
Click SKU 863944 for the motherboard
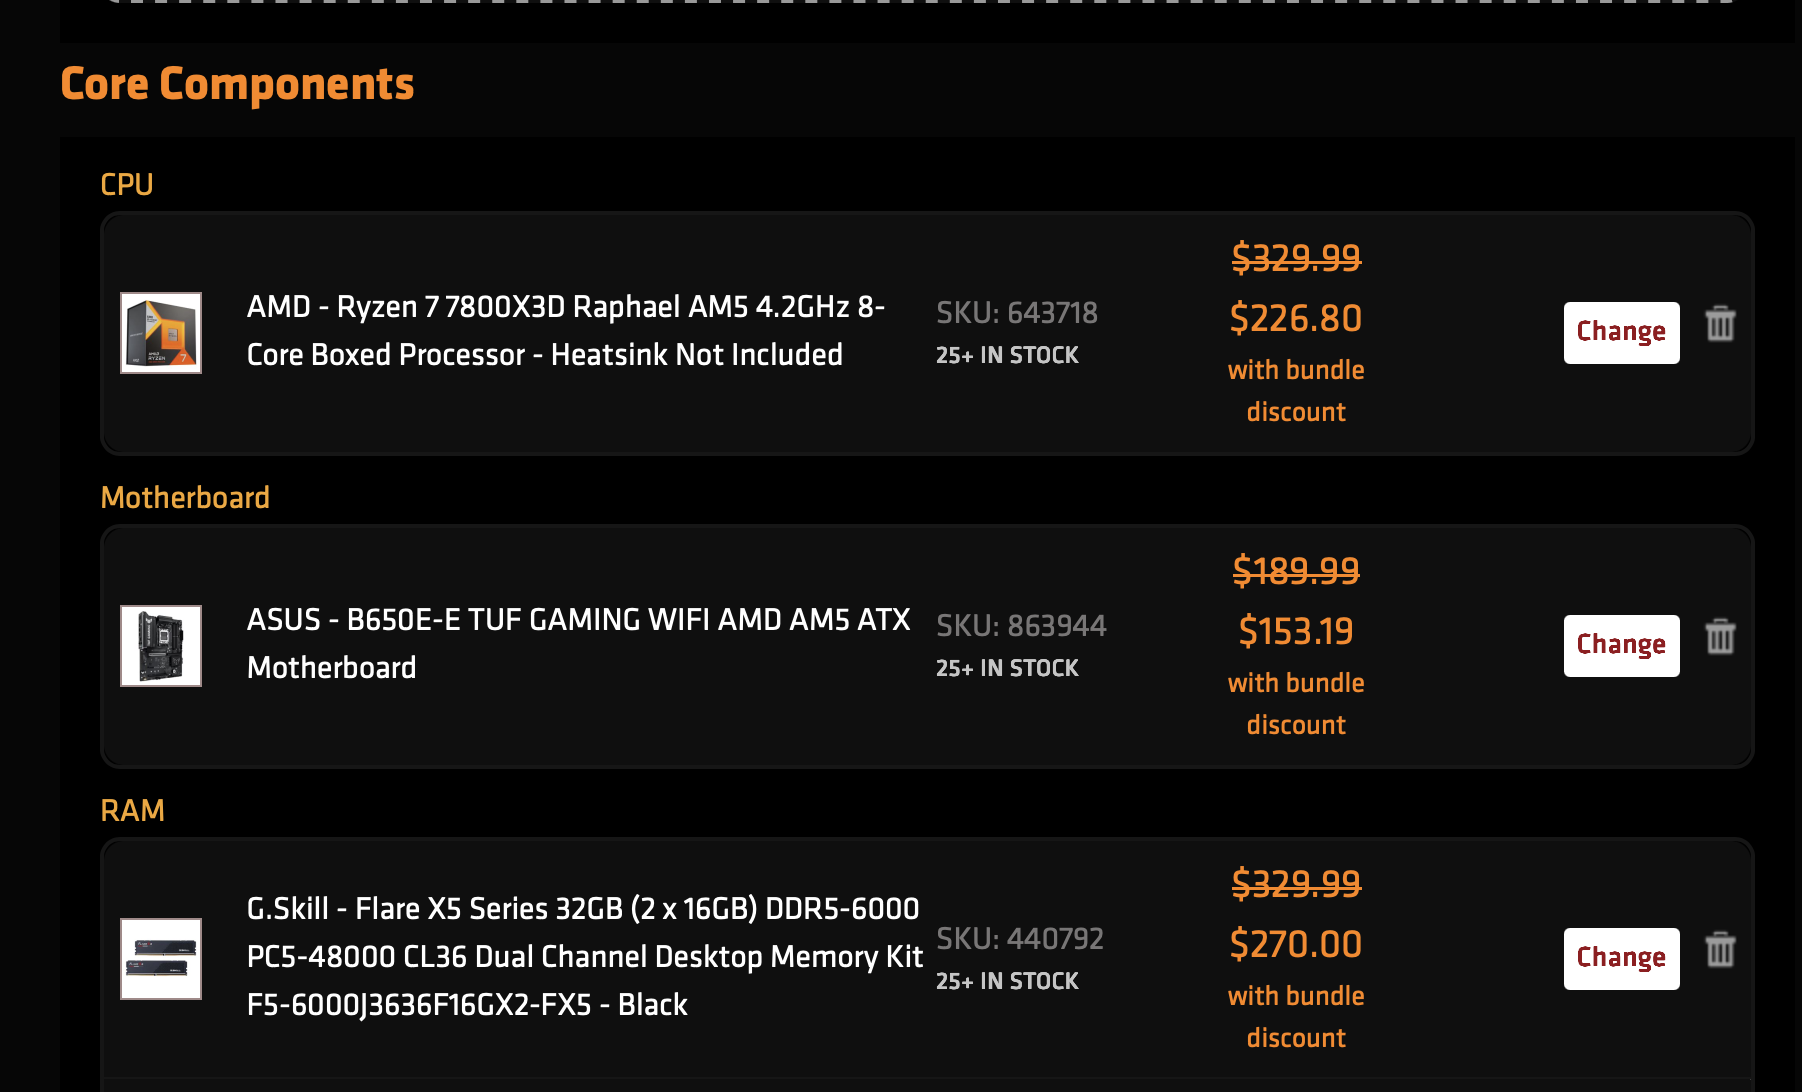pos(1021,626)
